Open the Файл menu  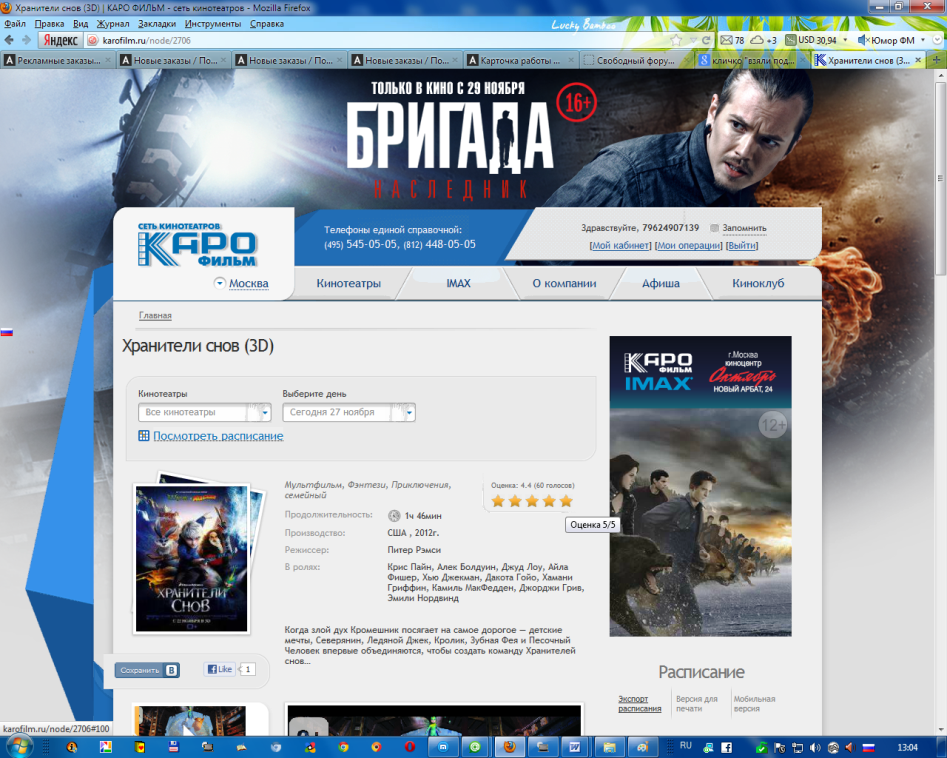click(x=14, y=24)
